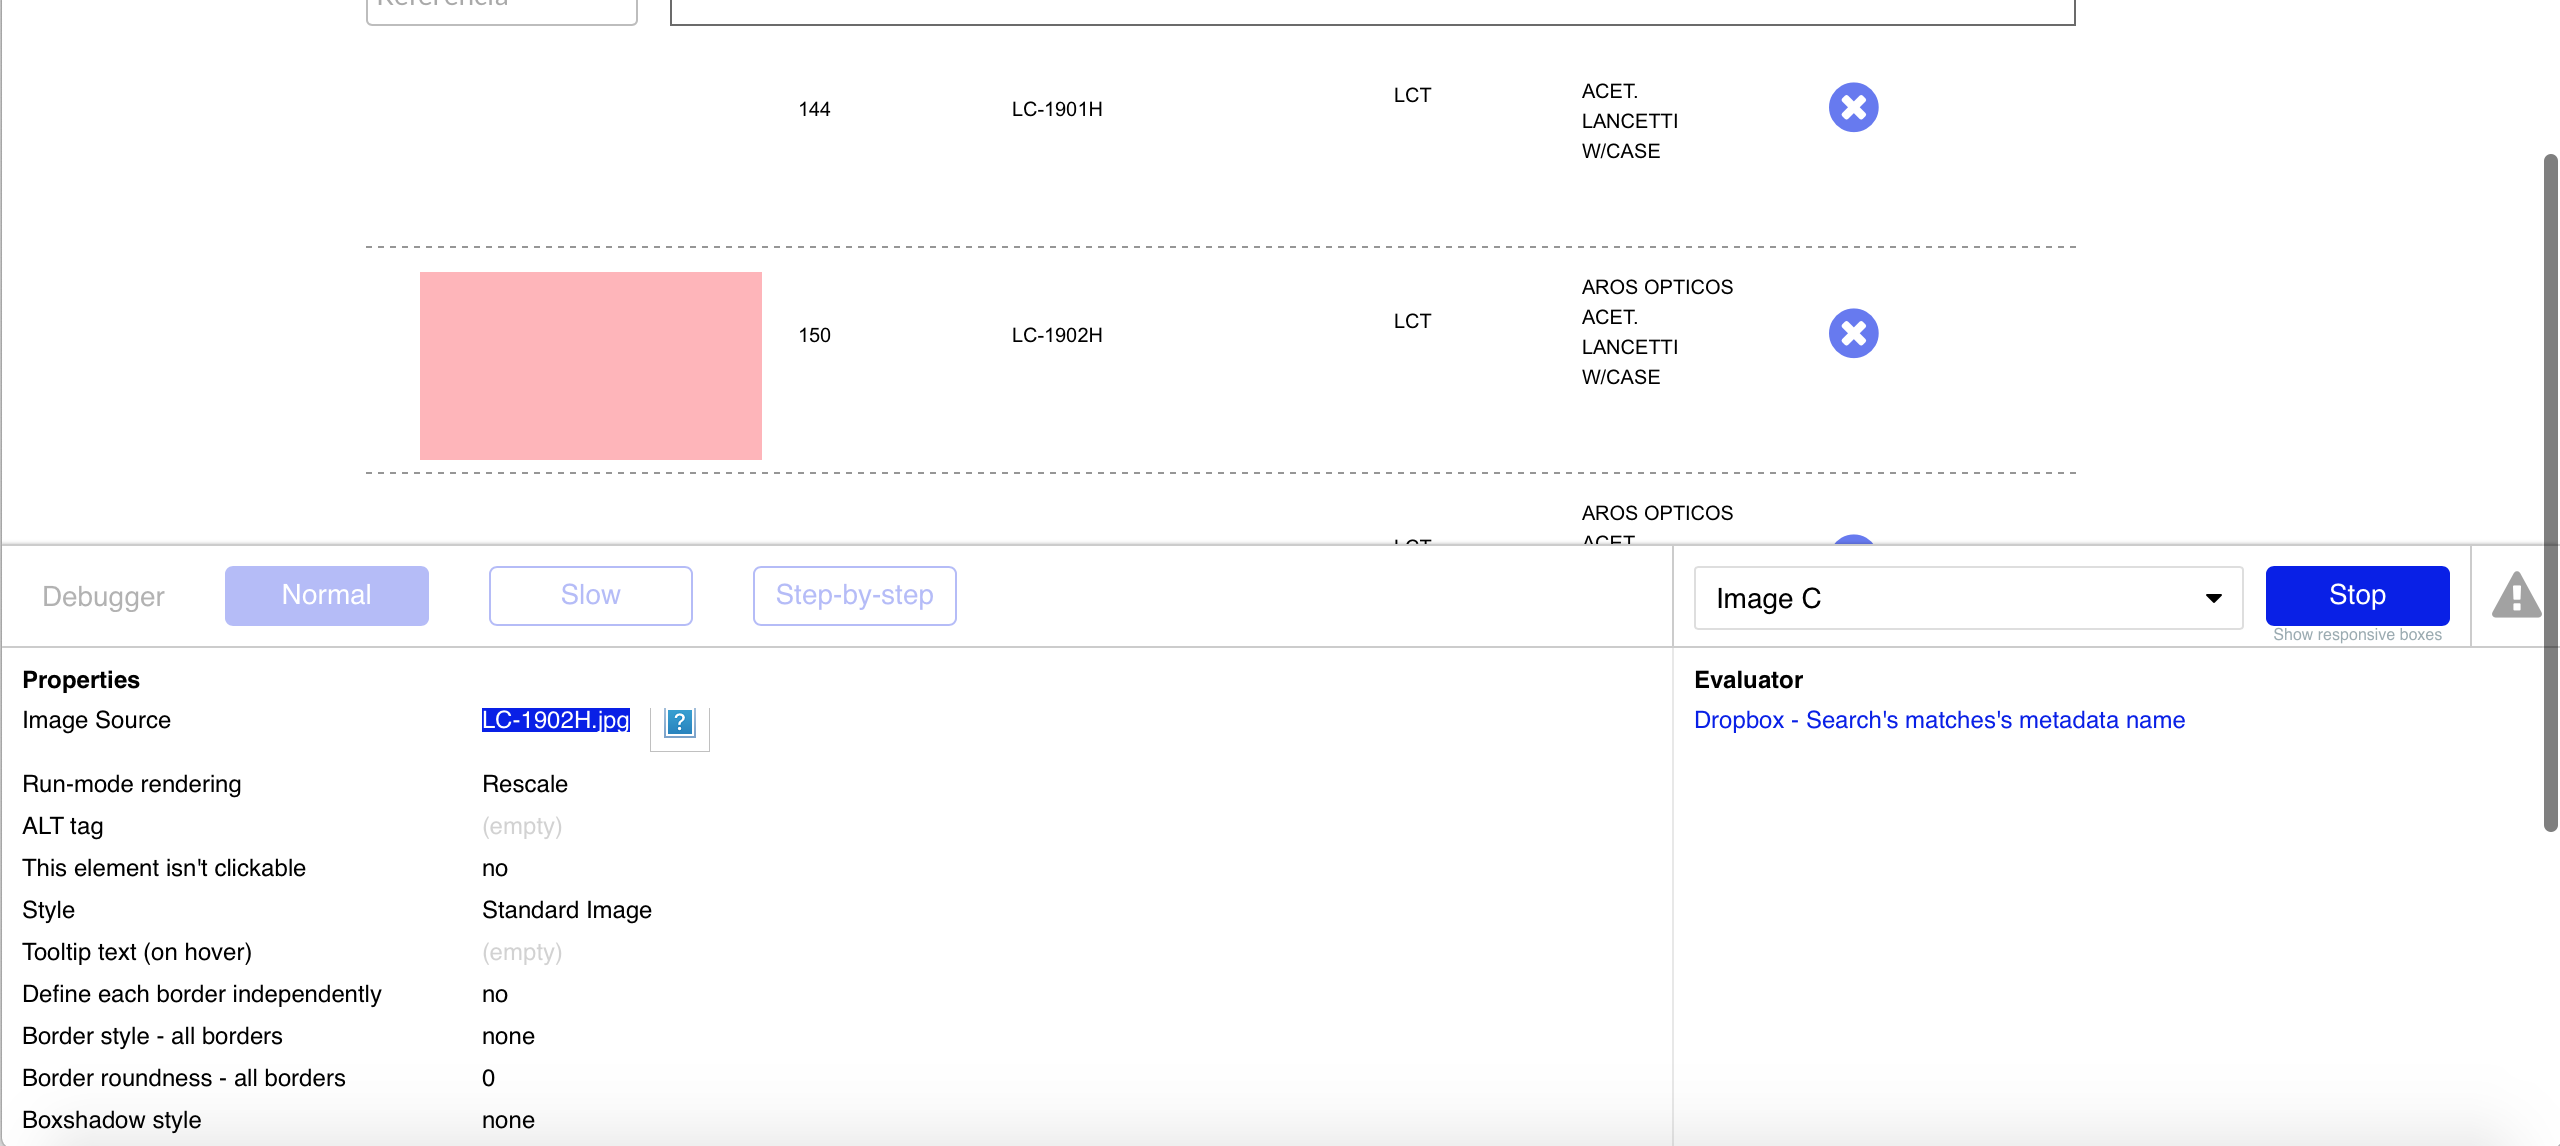Click the pink image placeholder

tap(590, 366)
